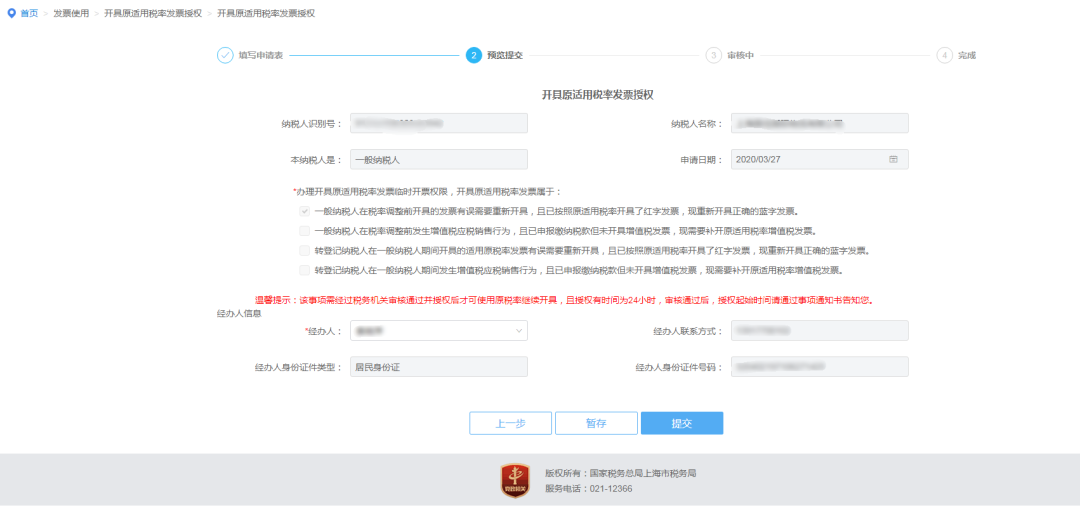Viewport: 1080px width, 517px height.
Task: Click the last breadcrumb 开具原适用税率发票授权
Action: click(x=266, y=13)
